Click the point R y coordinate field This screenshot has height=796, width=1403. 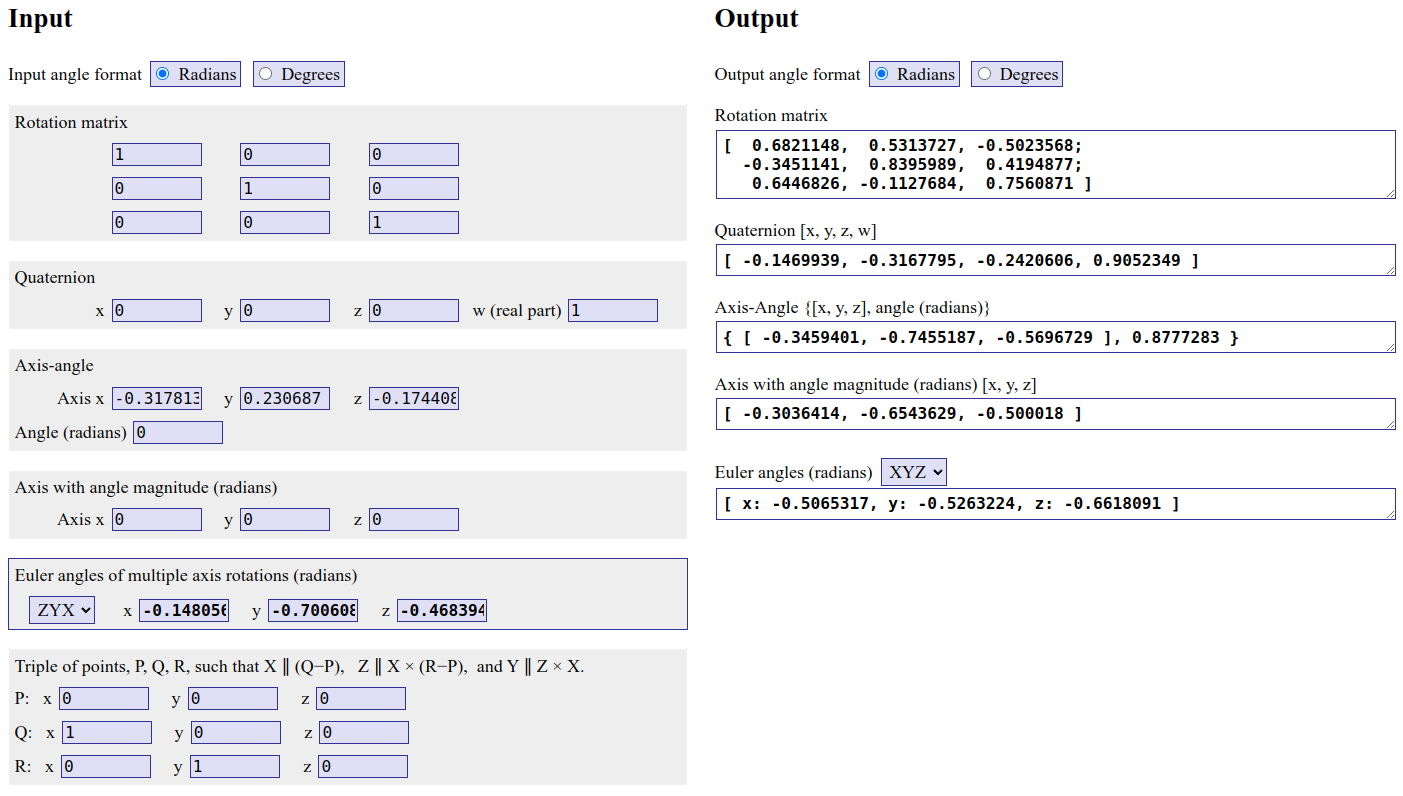coord(235,766)
